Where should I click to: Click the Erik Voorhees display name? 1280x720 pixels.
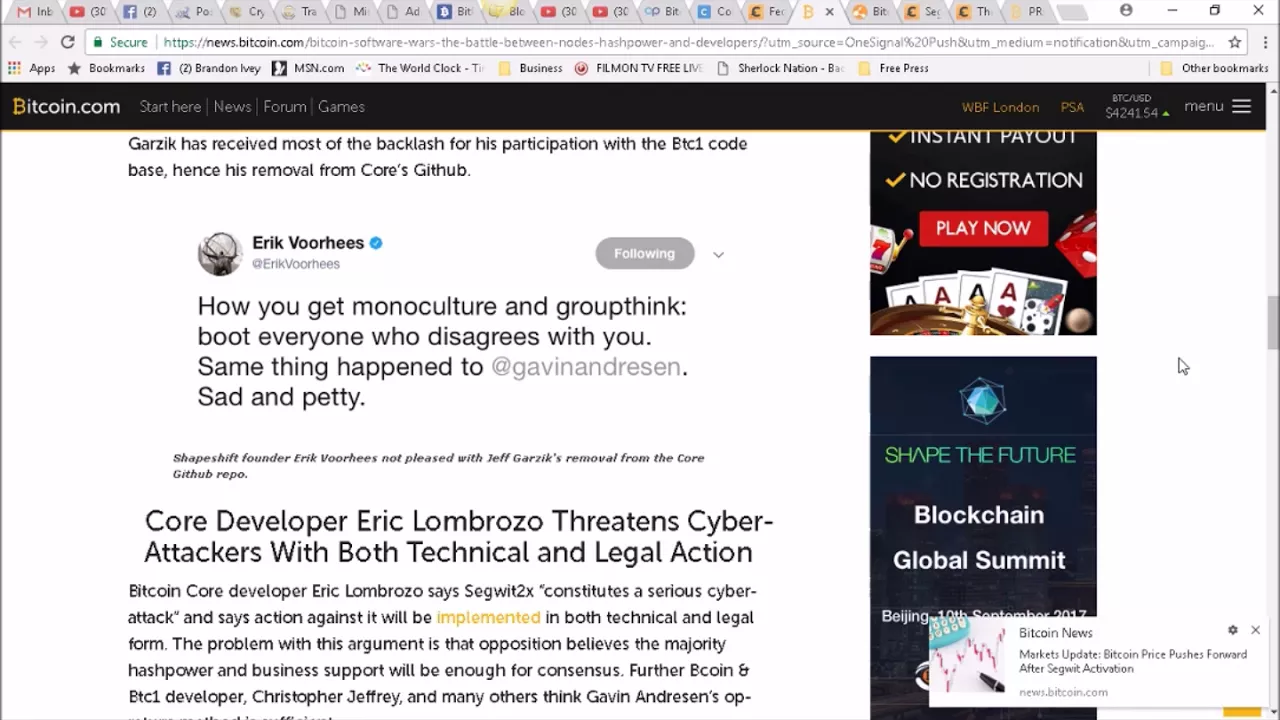[308, 242]
